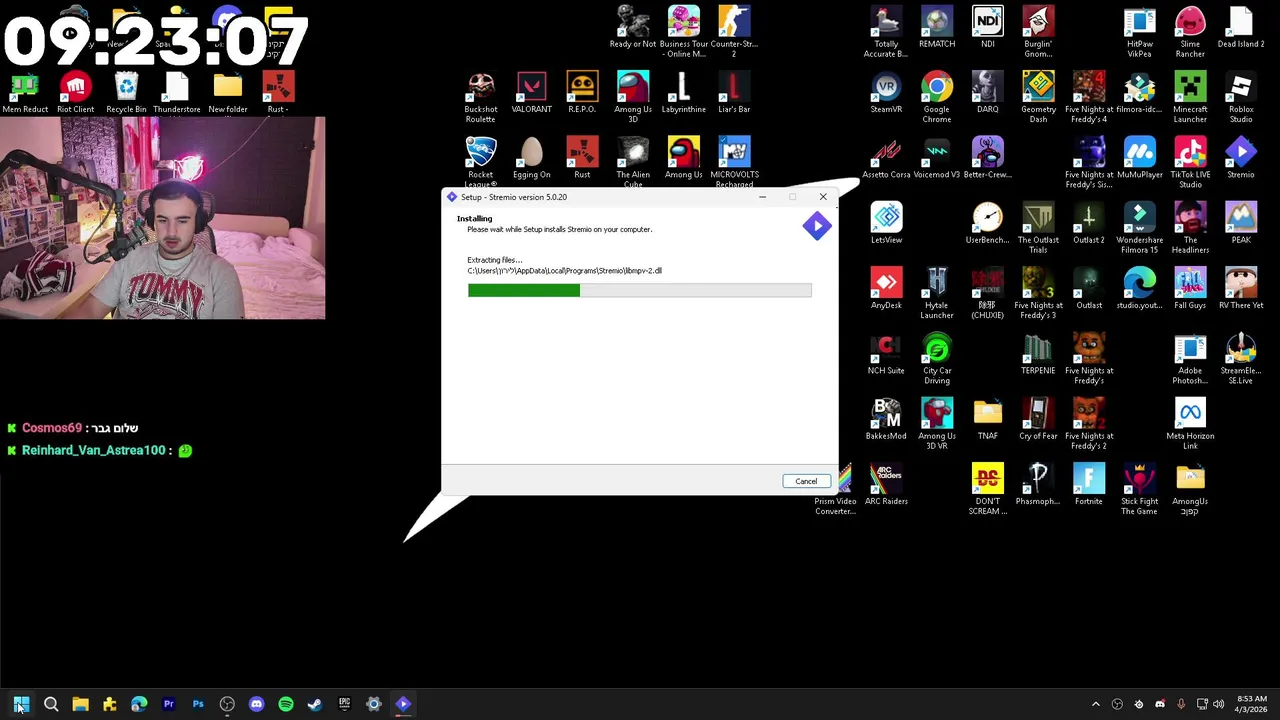This screenshot has height=720, width=1280.
Task: Select the Labyrinthine desktop icon
Action: (x=683, y=93)
